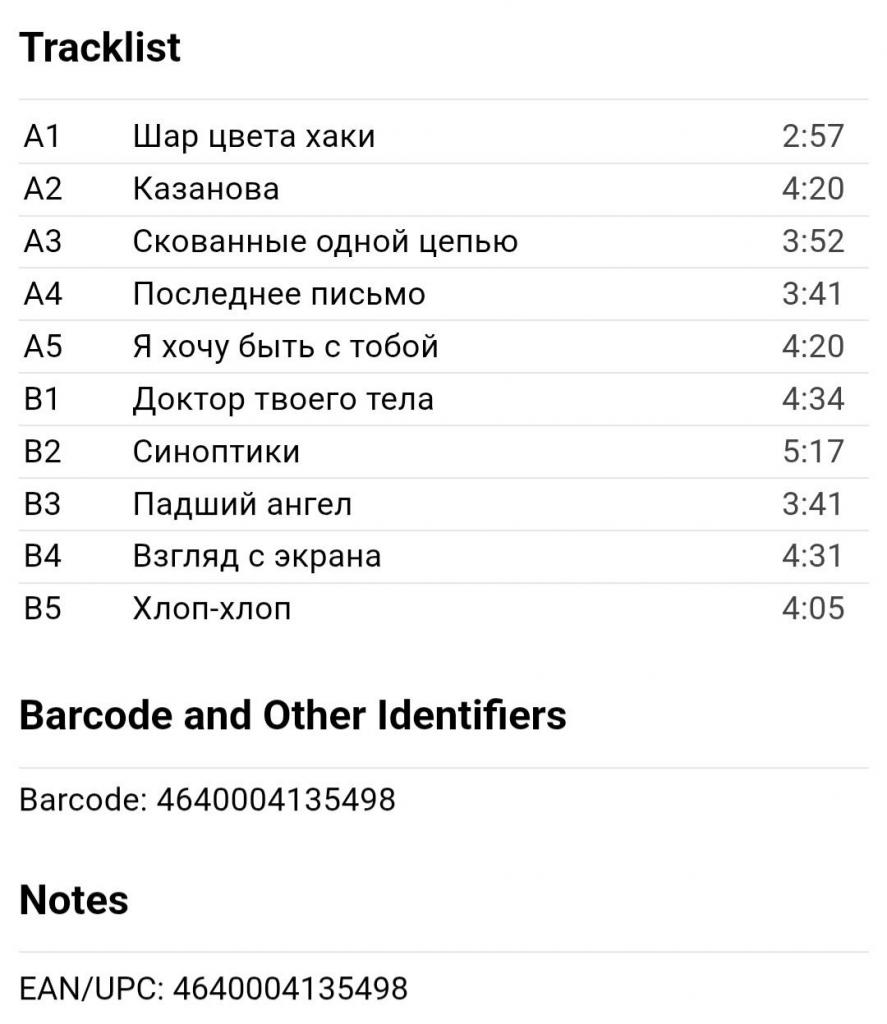Click track A3 Скованные одной цепью
The image size is (887, 1024).
pyautogui.click(x=444, y=242)
